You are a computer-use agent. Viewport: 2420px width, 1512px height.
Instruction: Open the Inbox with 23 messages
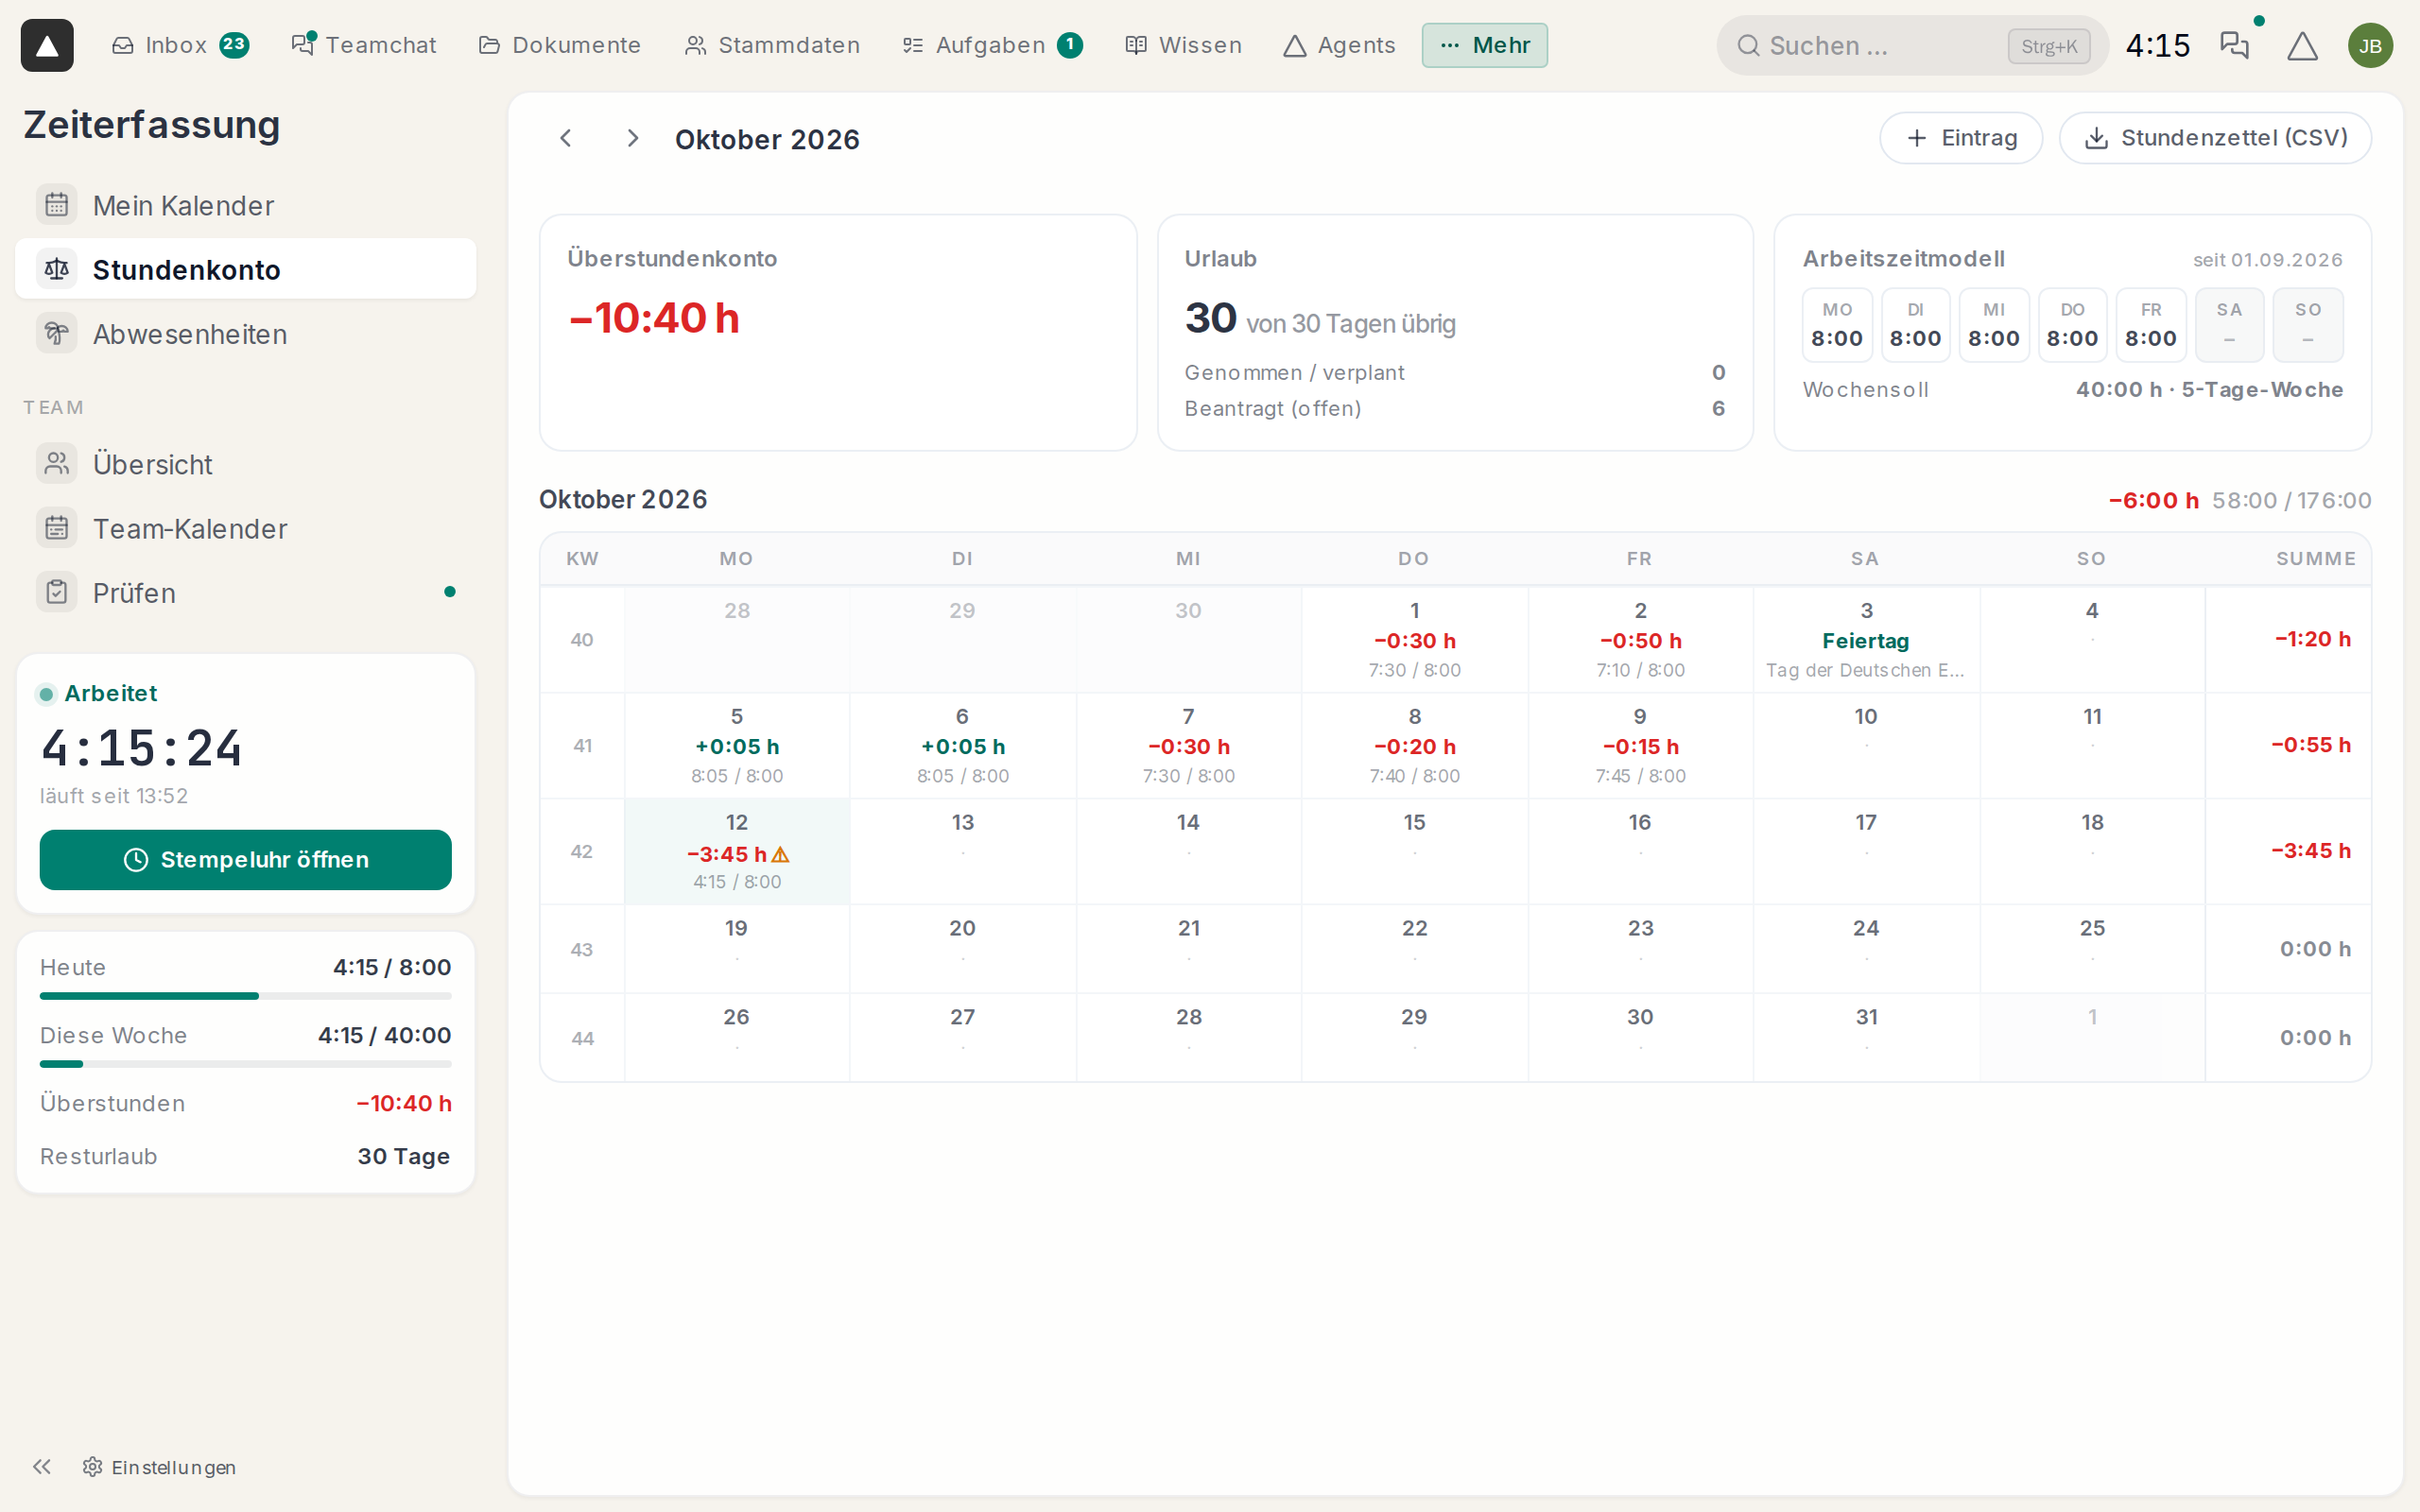tap(180, 45)
